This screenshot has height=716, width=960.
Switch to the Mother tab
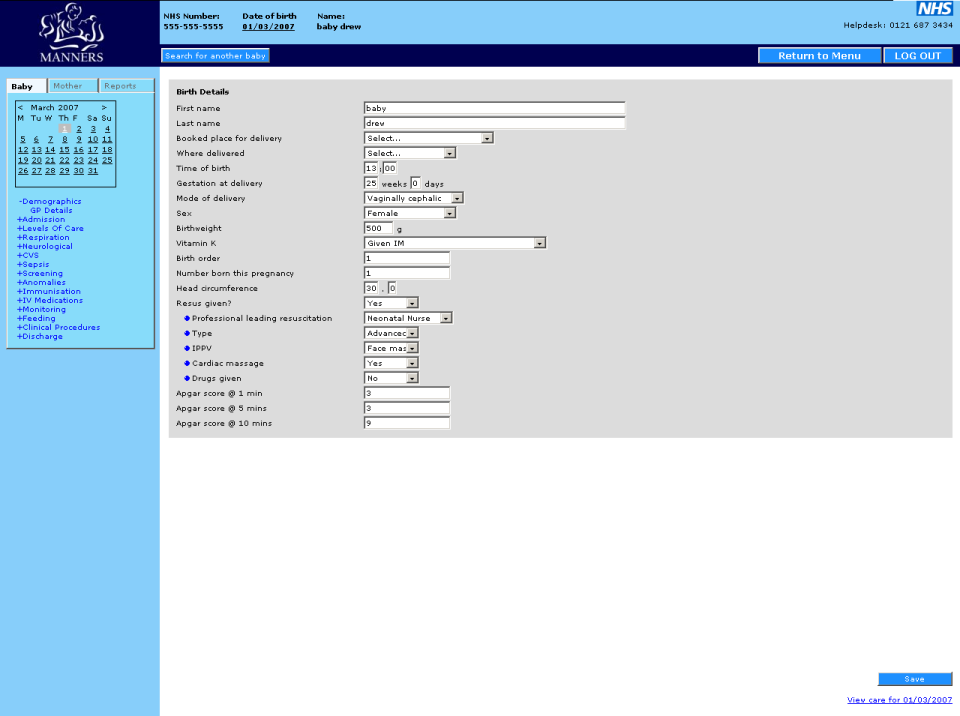click(x=72, y=86)
